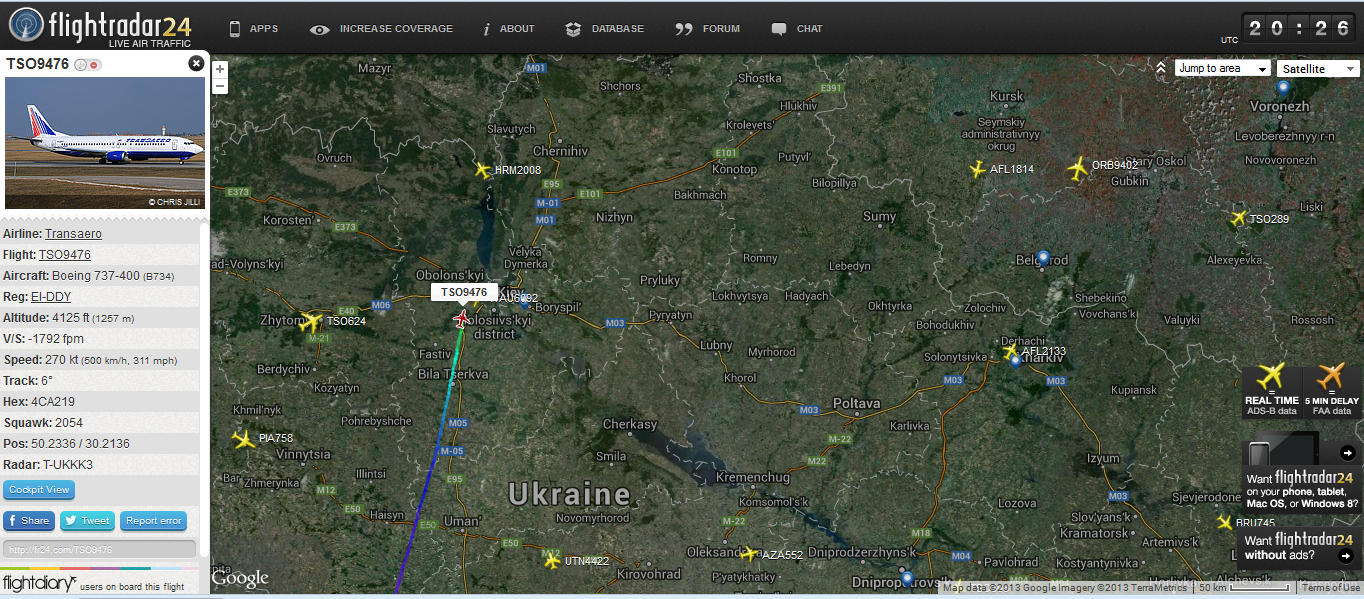Zoom out with the map minus button
This screenshot has height=599, width=1364.
click(x=220, y=86)
